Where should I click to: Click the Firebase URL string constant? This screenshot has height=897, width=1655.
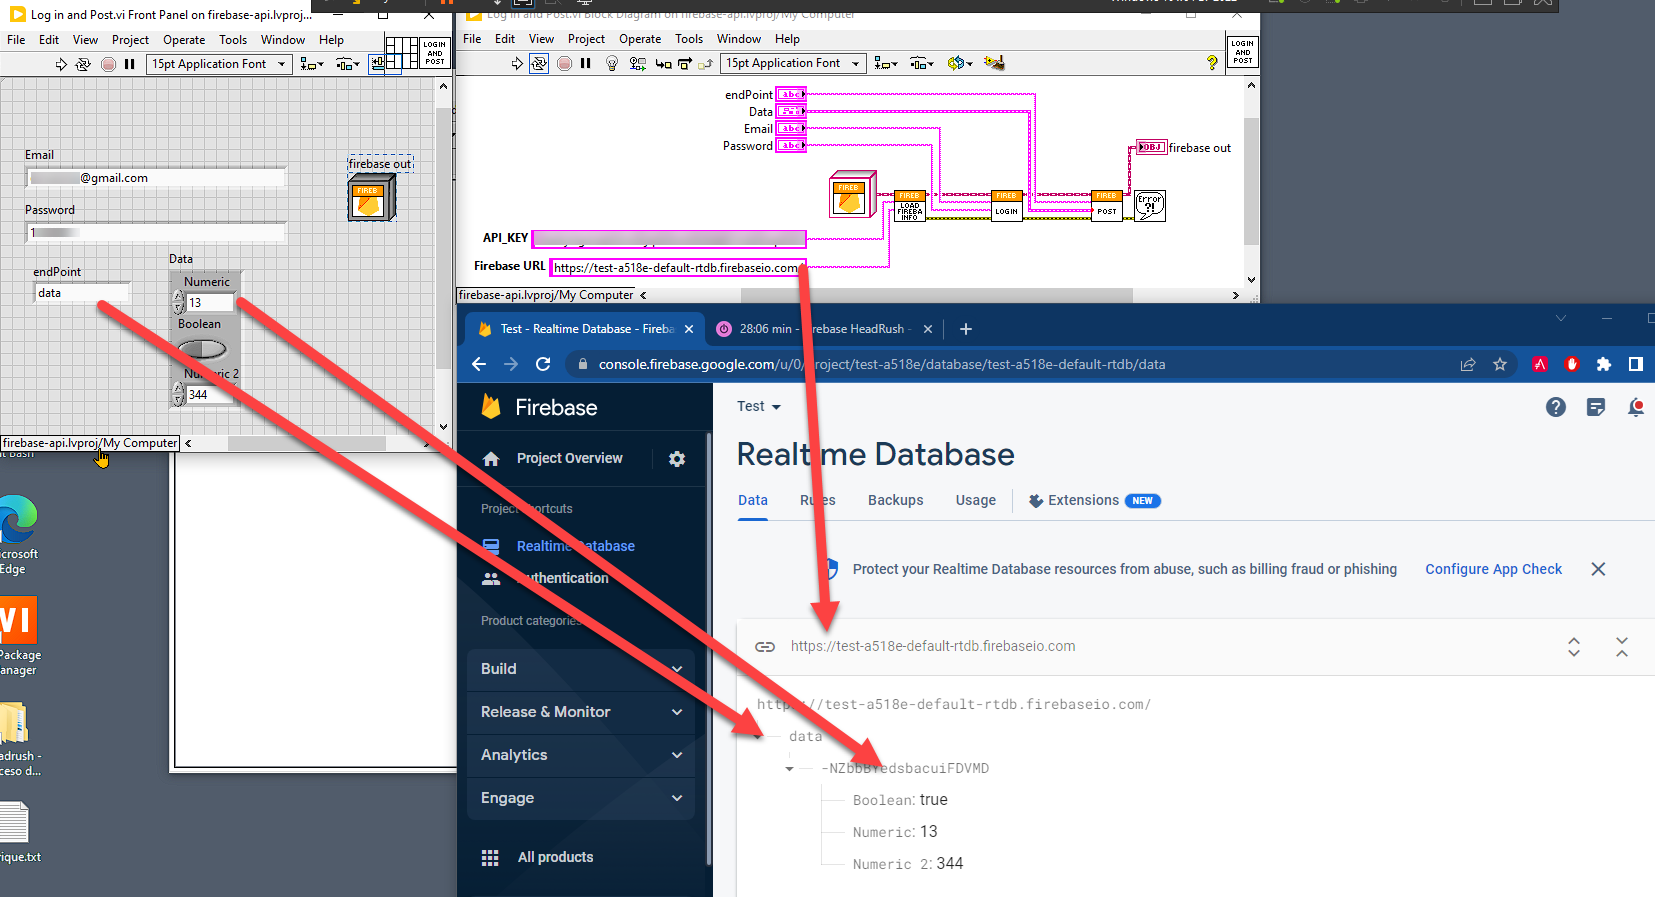[678, 268]
